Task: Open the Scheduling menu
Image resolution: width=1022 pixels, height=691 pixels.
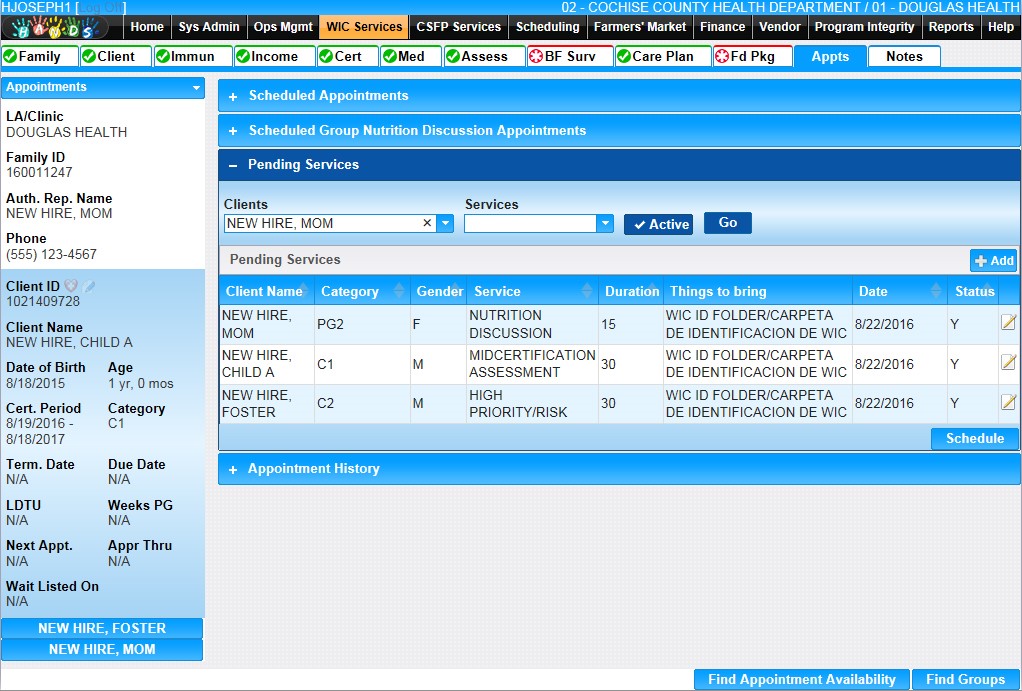Action: (x=547, y=27)
